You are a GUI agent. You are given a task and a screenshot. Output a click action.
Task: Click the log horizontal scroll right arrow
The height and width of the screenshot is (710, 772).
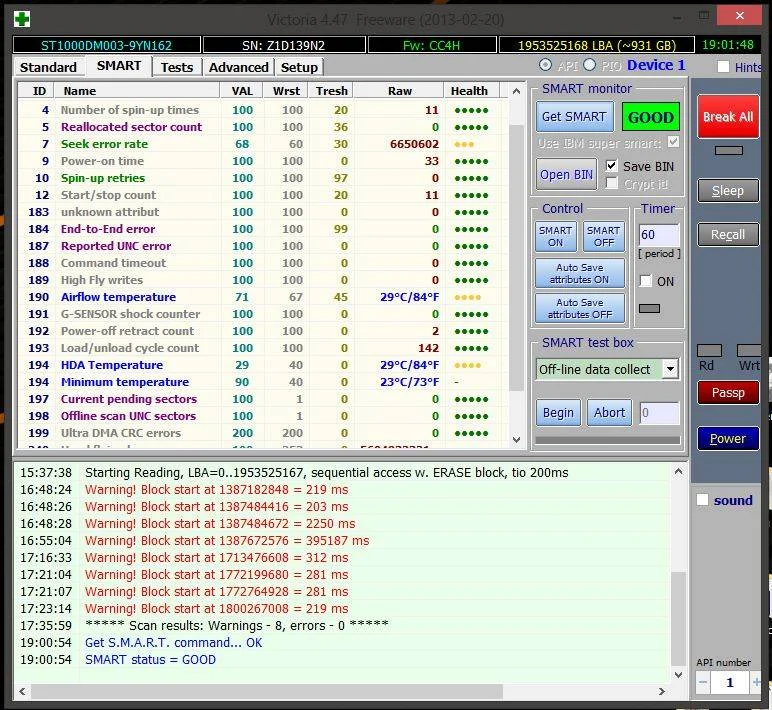pos(662,691)
